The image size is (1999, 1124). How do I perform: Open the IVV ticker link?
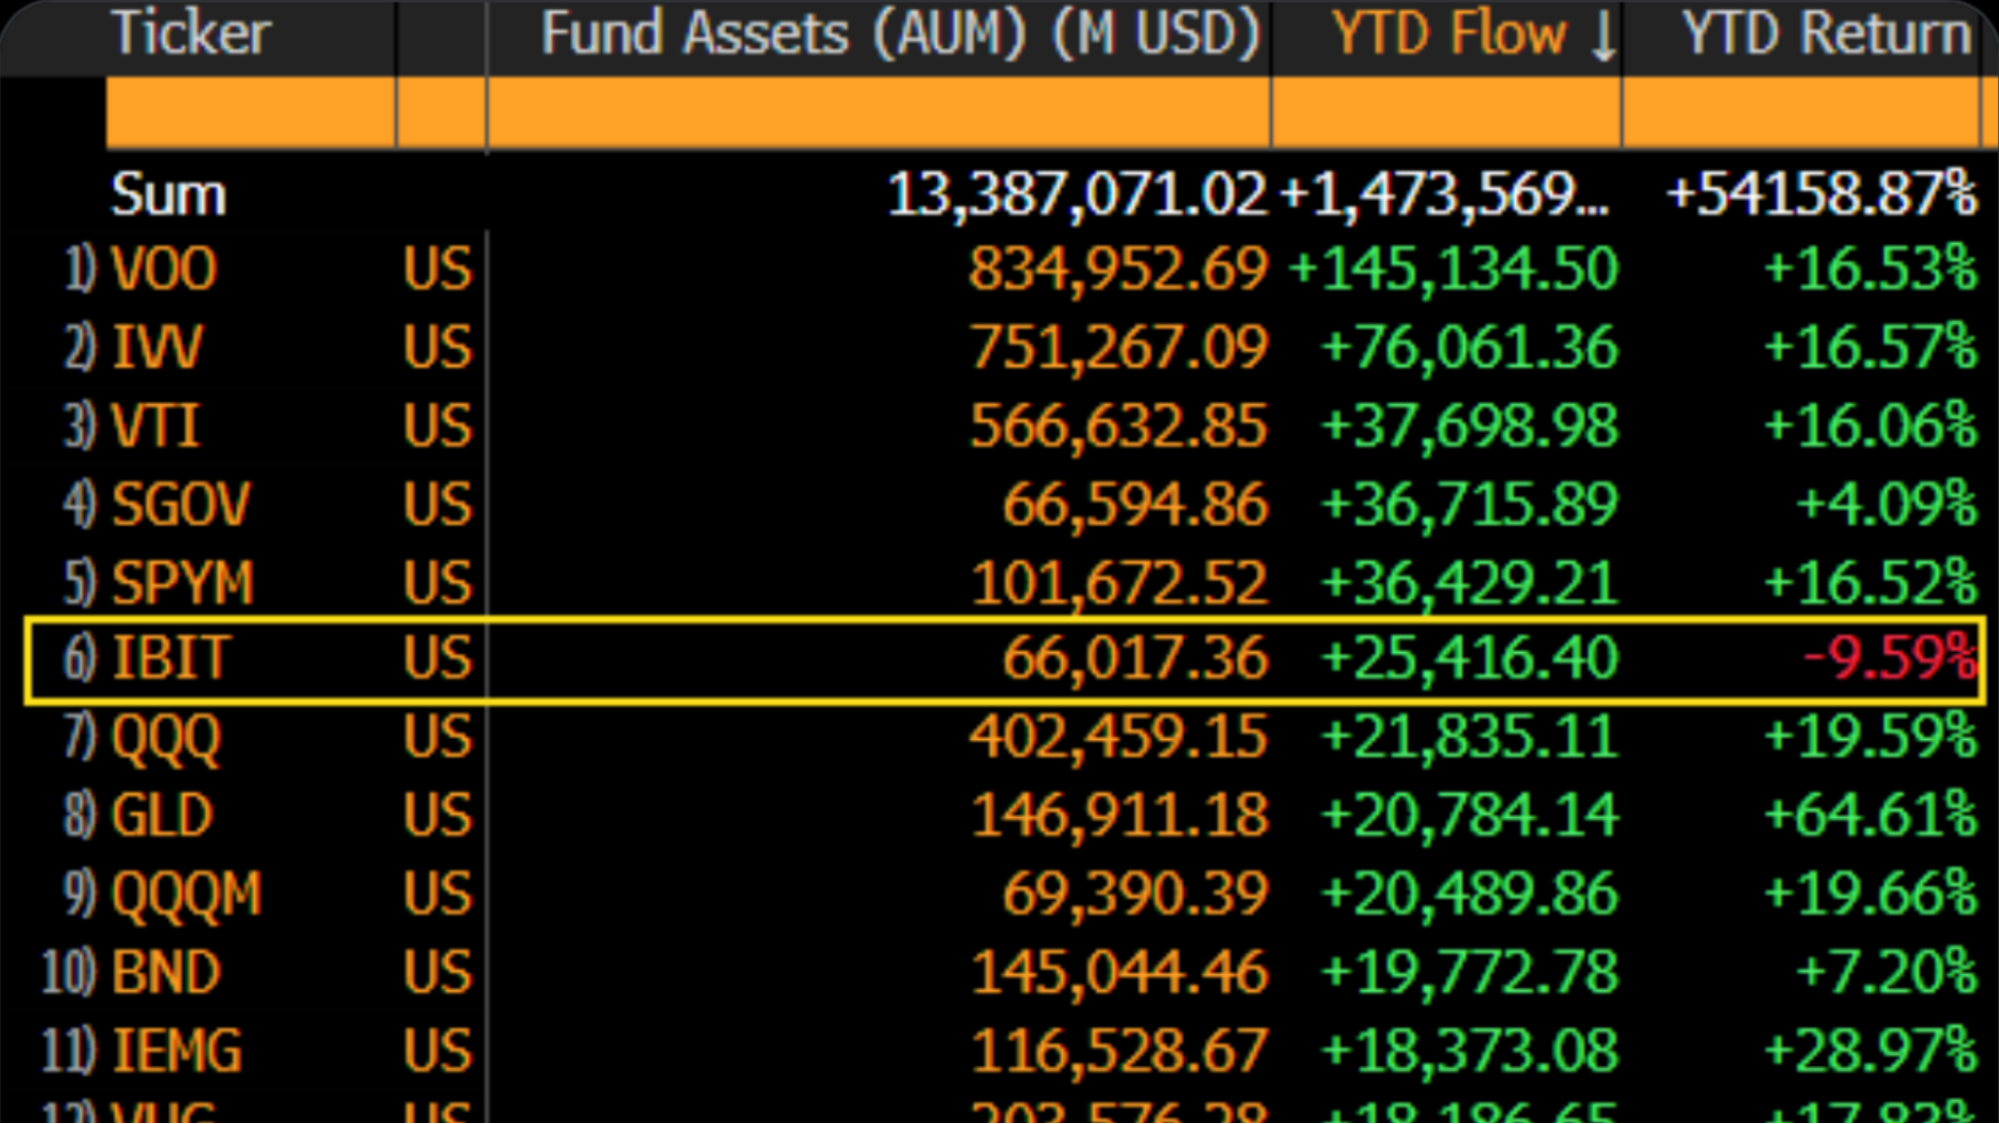(x=157, y=347)
